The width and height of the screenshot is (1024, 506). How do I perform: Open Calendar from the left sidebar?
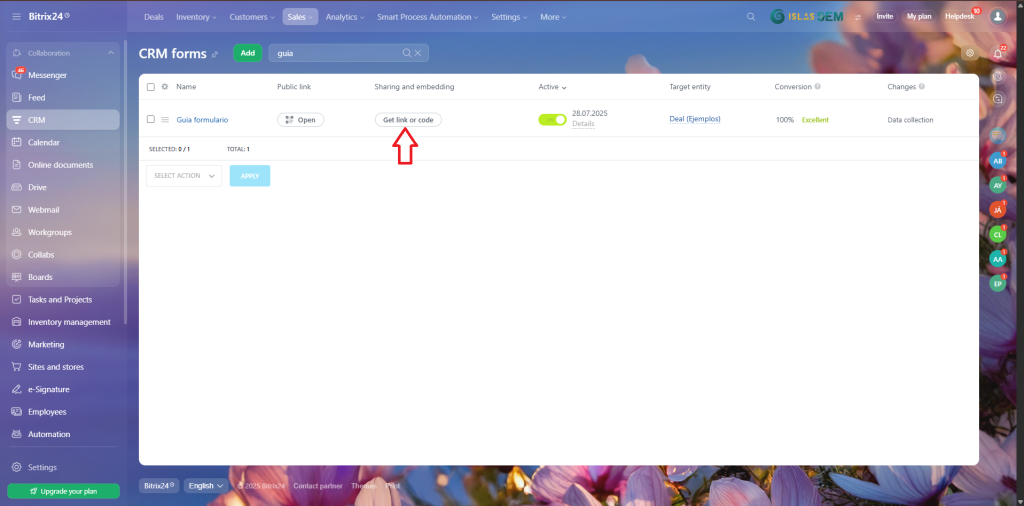(x=44, y=142)
